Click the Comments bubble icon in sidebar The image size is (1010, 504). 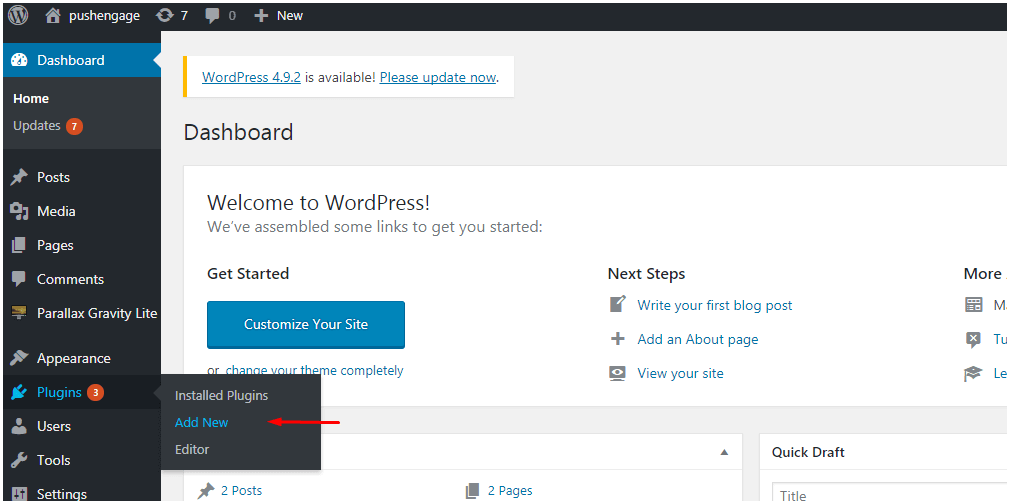[x=19, y=279]
